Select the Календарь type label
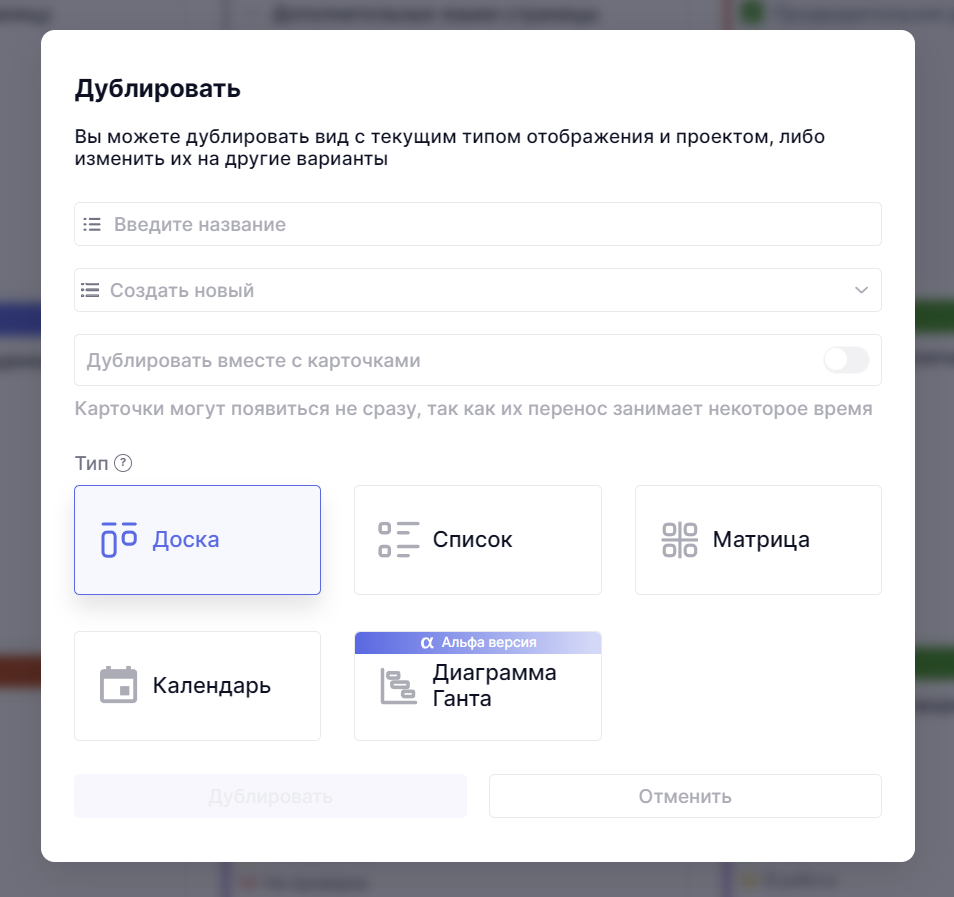 pyautogui.click(x=212, y=686)
